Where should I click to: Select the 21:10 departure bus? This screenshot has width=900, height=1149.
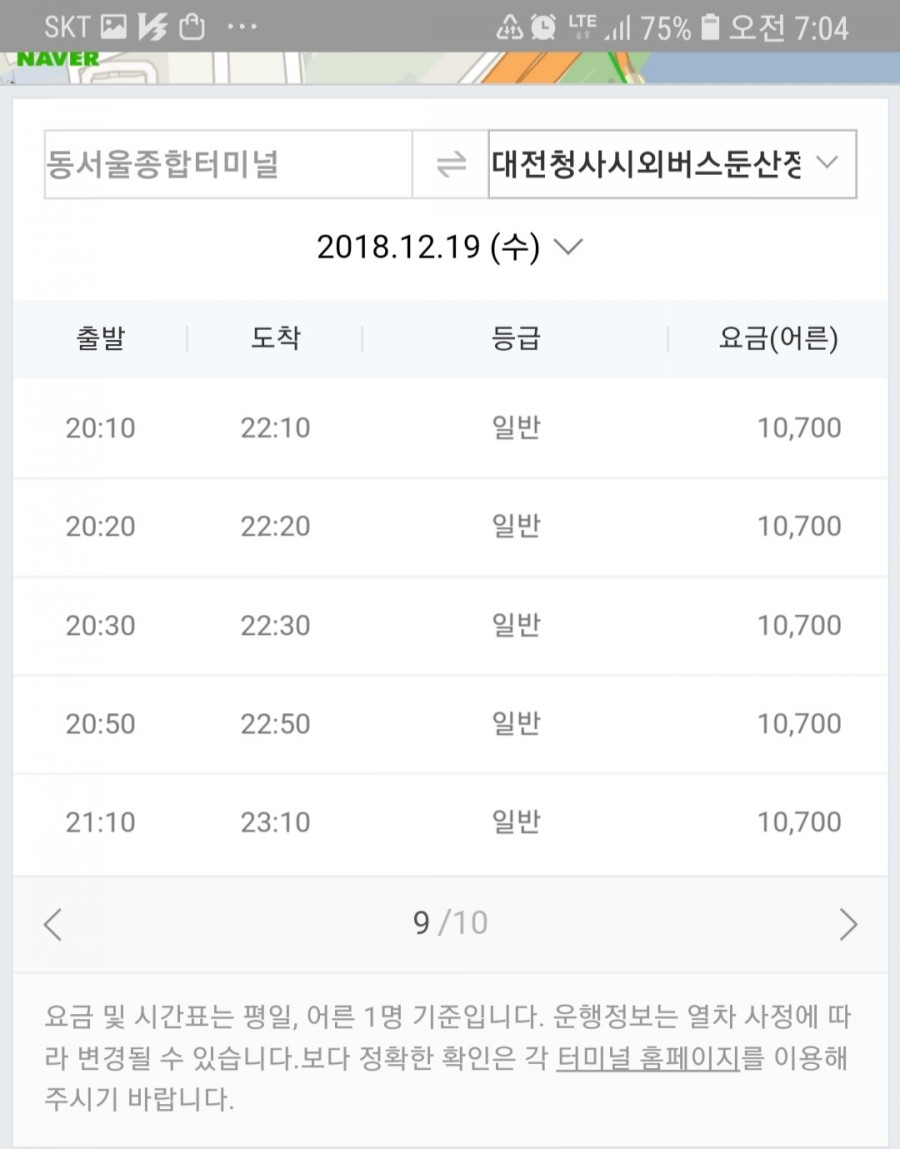(450, 823)
